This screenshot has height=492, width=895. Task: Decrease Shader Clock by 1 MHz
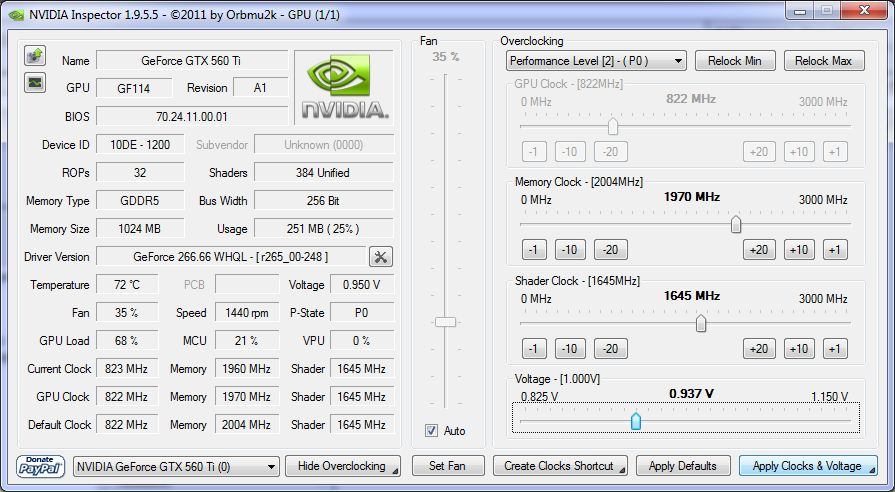[x=534, y=349]
